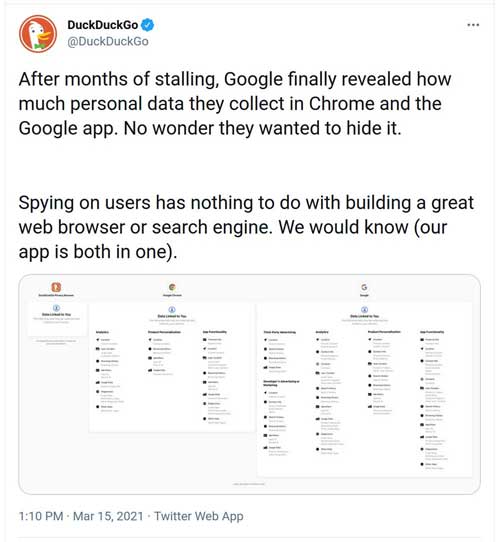Expand the attached privacy comparison image
500x542 pixels.
tap(249, 384)
